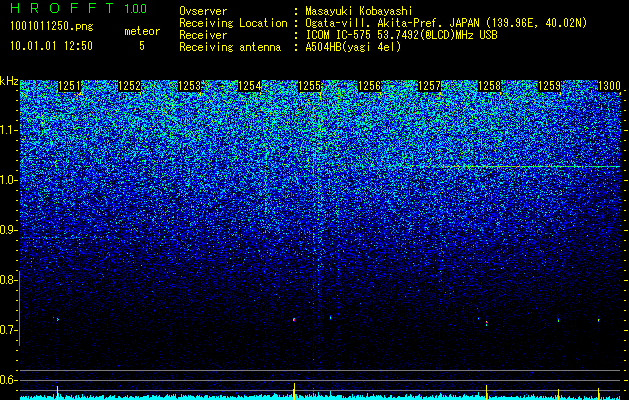Viewport: 629px width, 400px height.
Task: Click the 1251 time label
Action: click(x=69, y=86)
